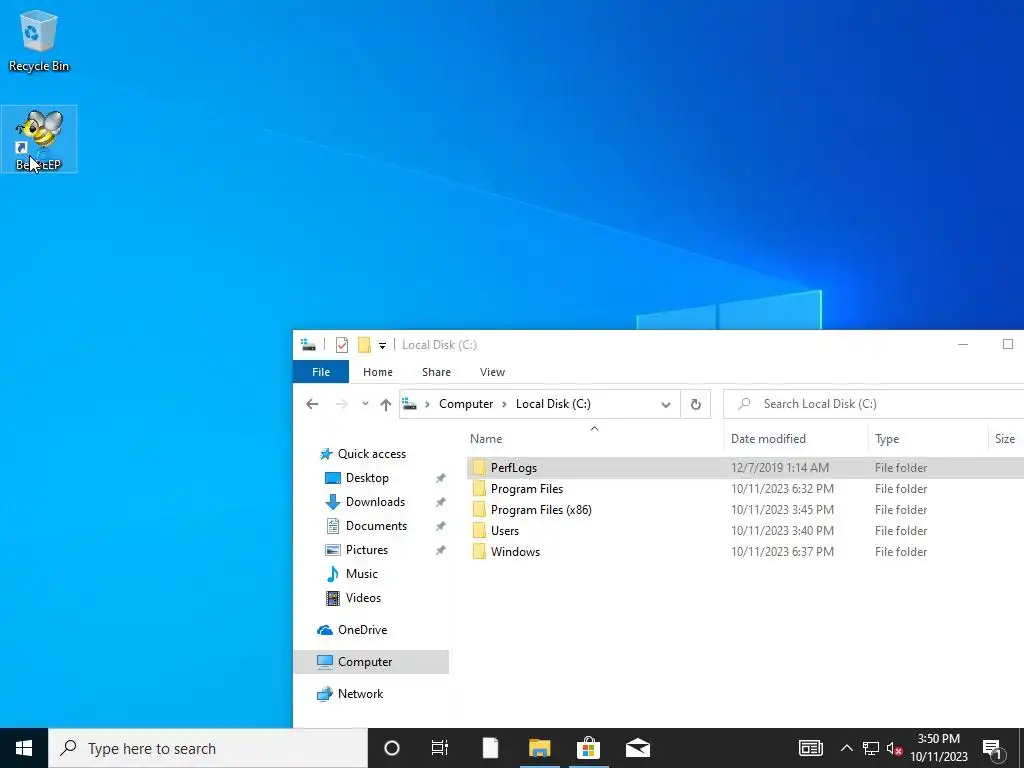
Task: Open OneDrive in navigation pane
Action: coord(362,630)
